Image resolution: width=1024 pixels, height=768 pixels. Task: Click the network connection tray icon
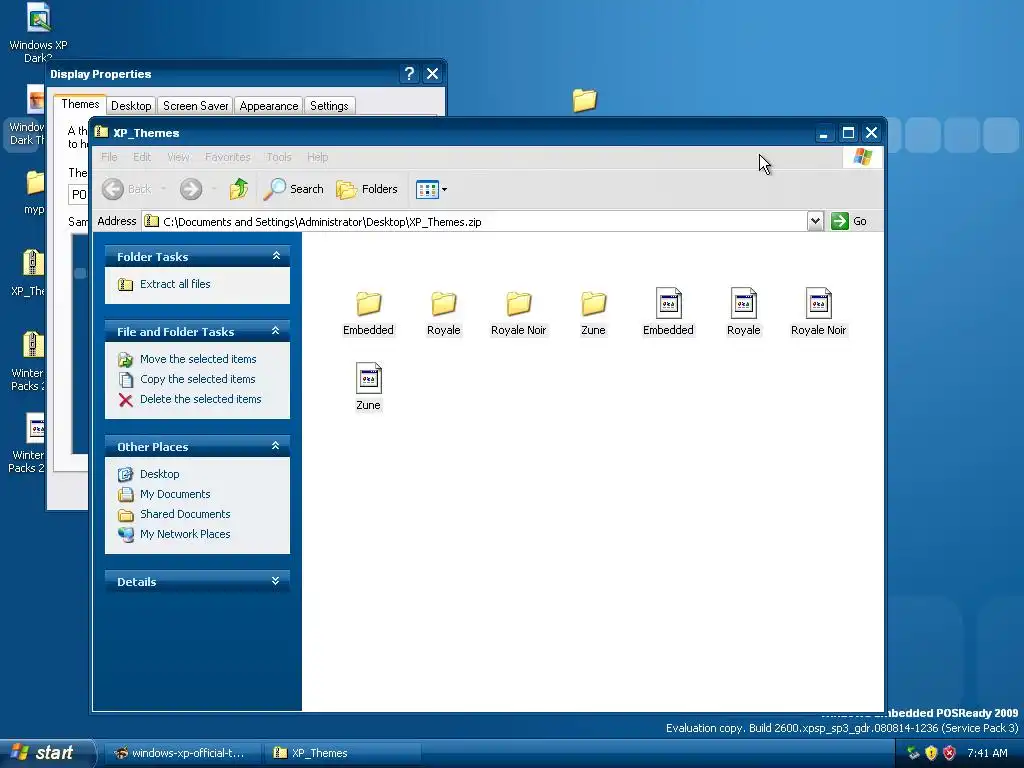[913, 753]
